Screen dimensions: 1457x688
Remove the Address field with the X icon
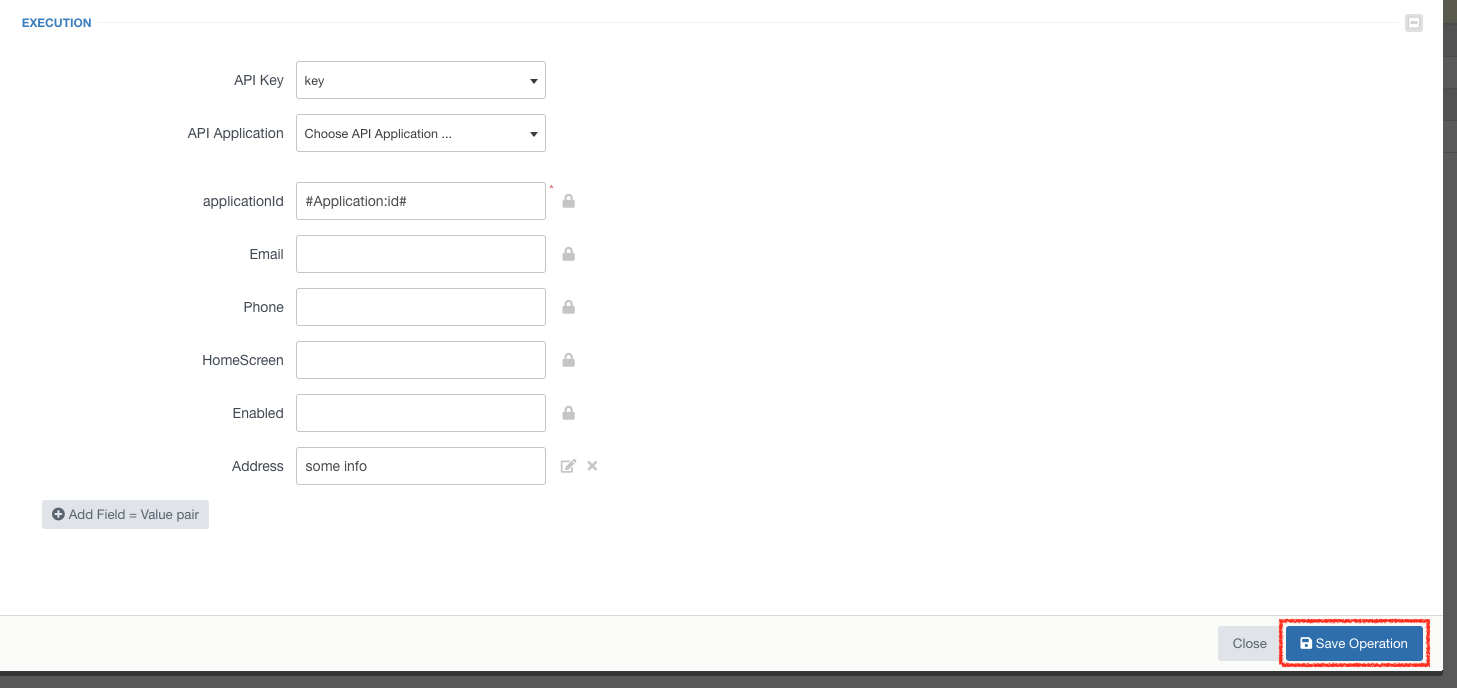tap(592, 466)
